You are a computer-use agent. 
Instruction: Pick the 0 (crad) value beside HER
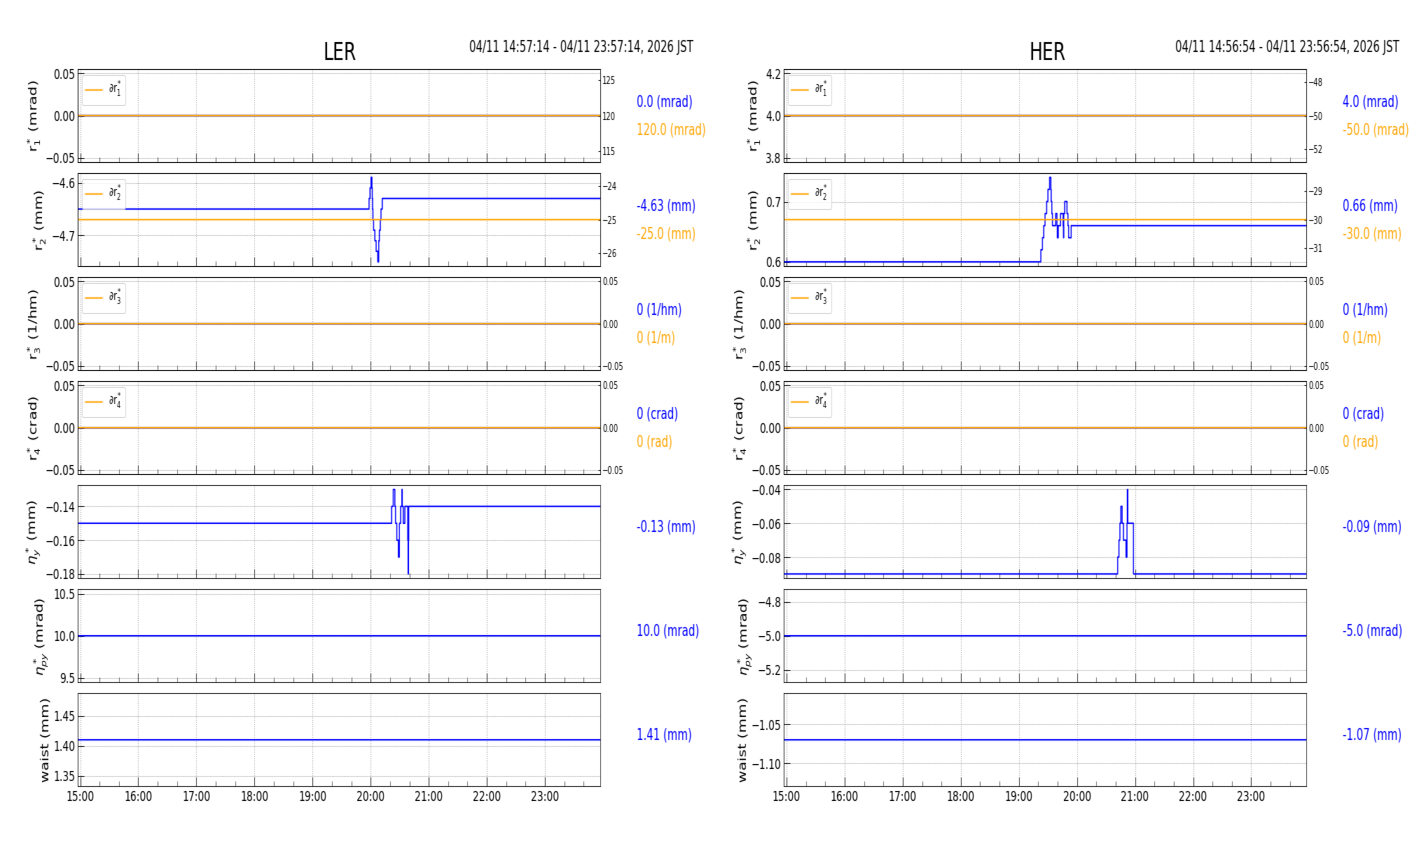point(1363,414)
